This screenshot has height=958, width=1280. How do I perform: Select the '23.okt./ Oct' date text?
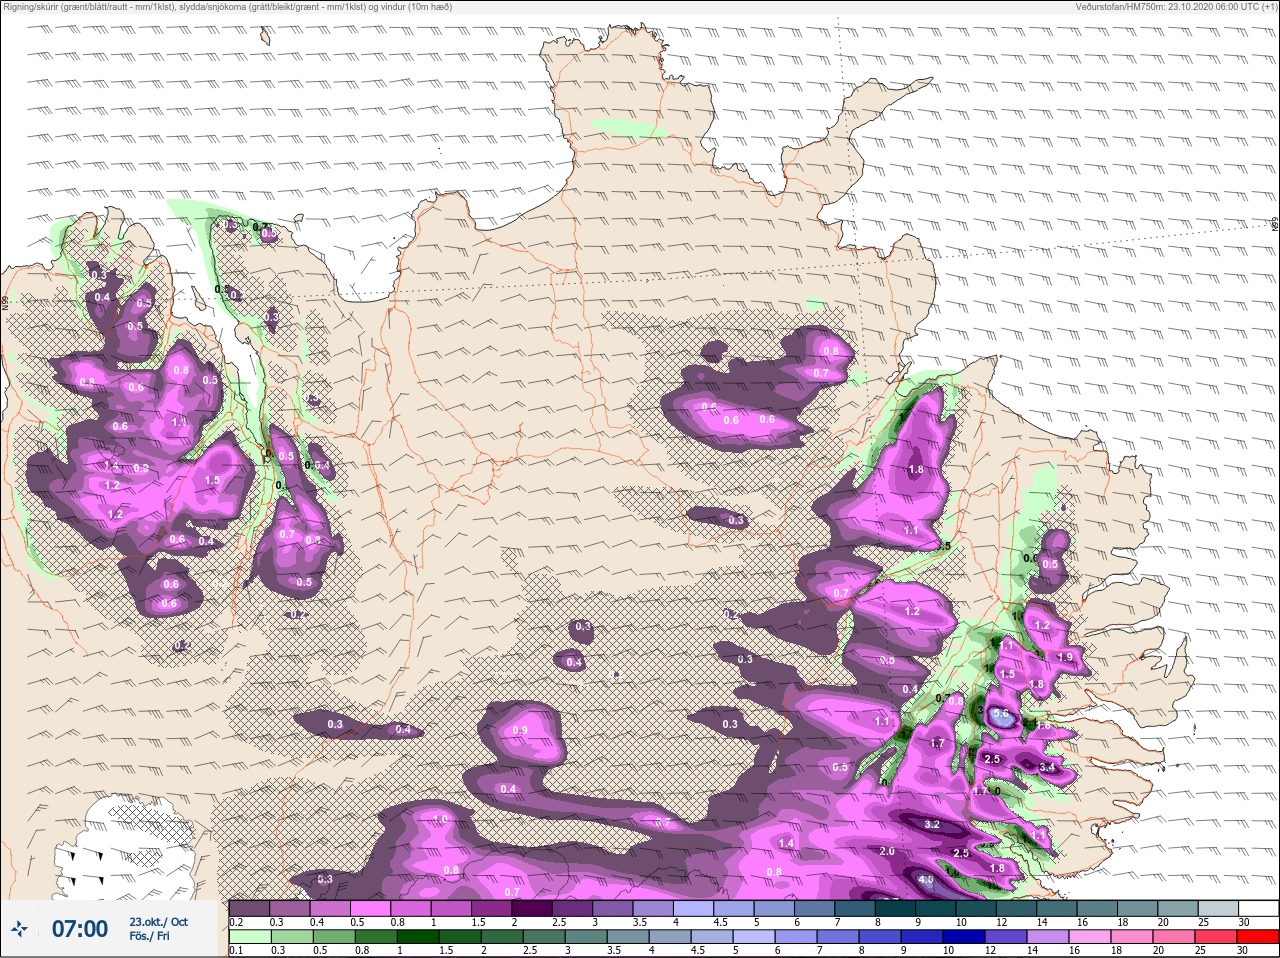[x=158, y=922]
